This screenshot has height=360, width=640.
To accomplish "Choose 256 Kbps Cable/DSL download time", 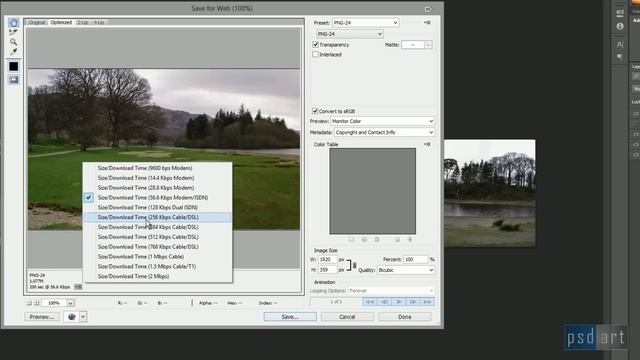I will pos(158,217).
